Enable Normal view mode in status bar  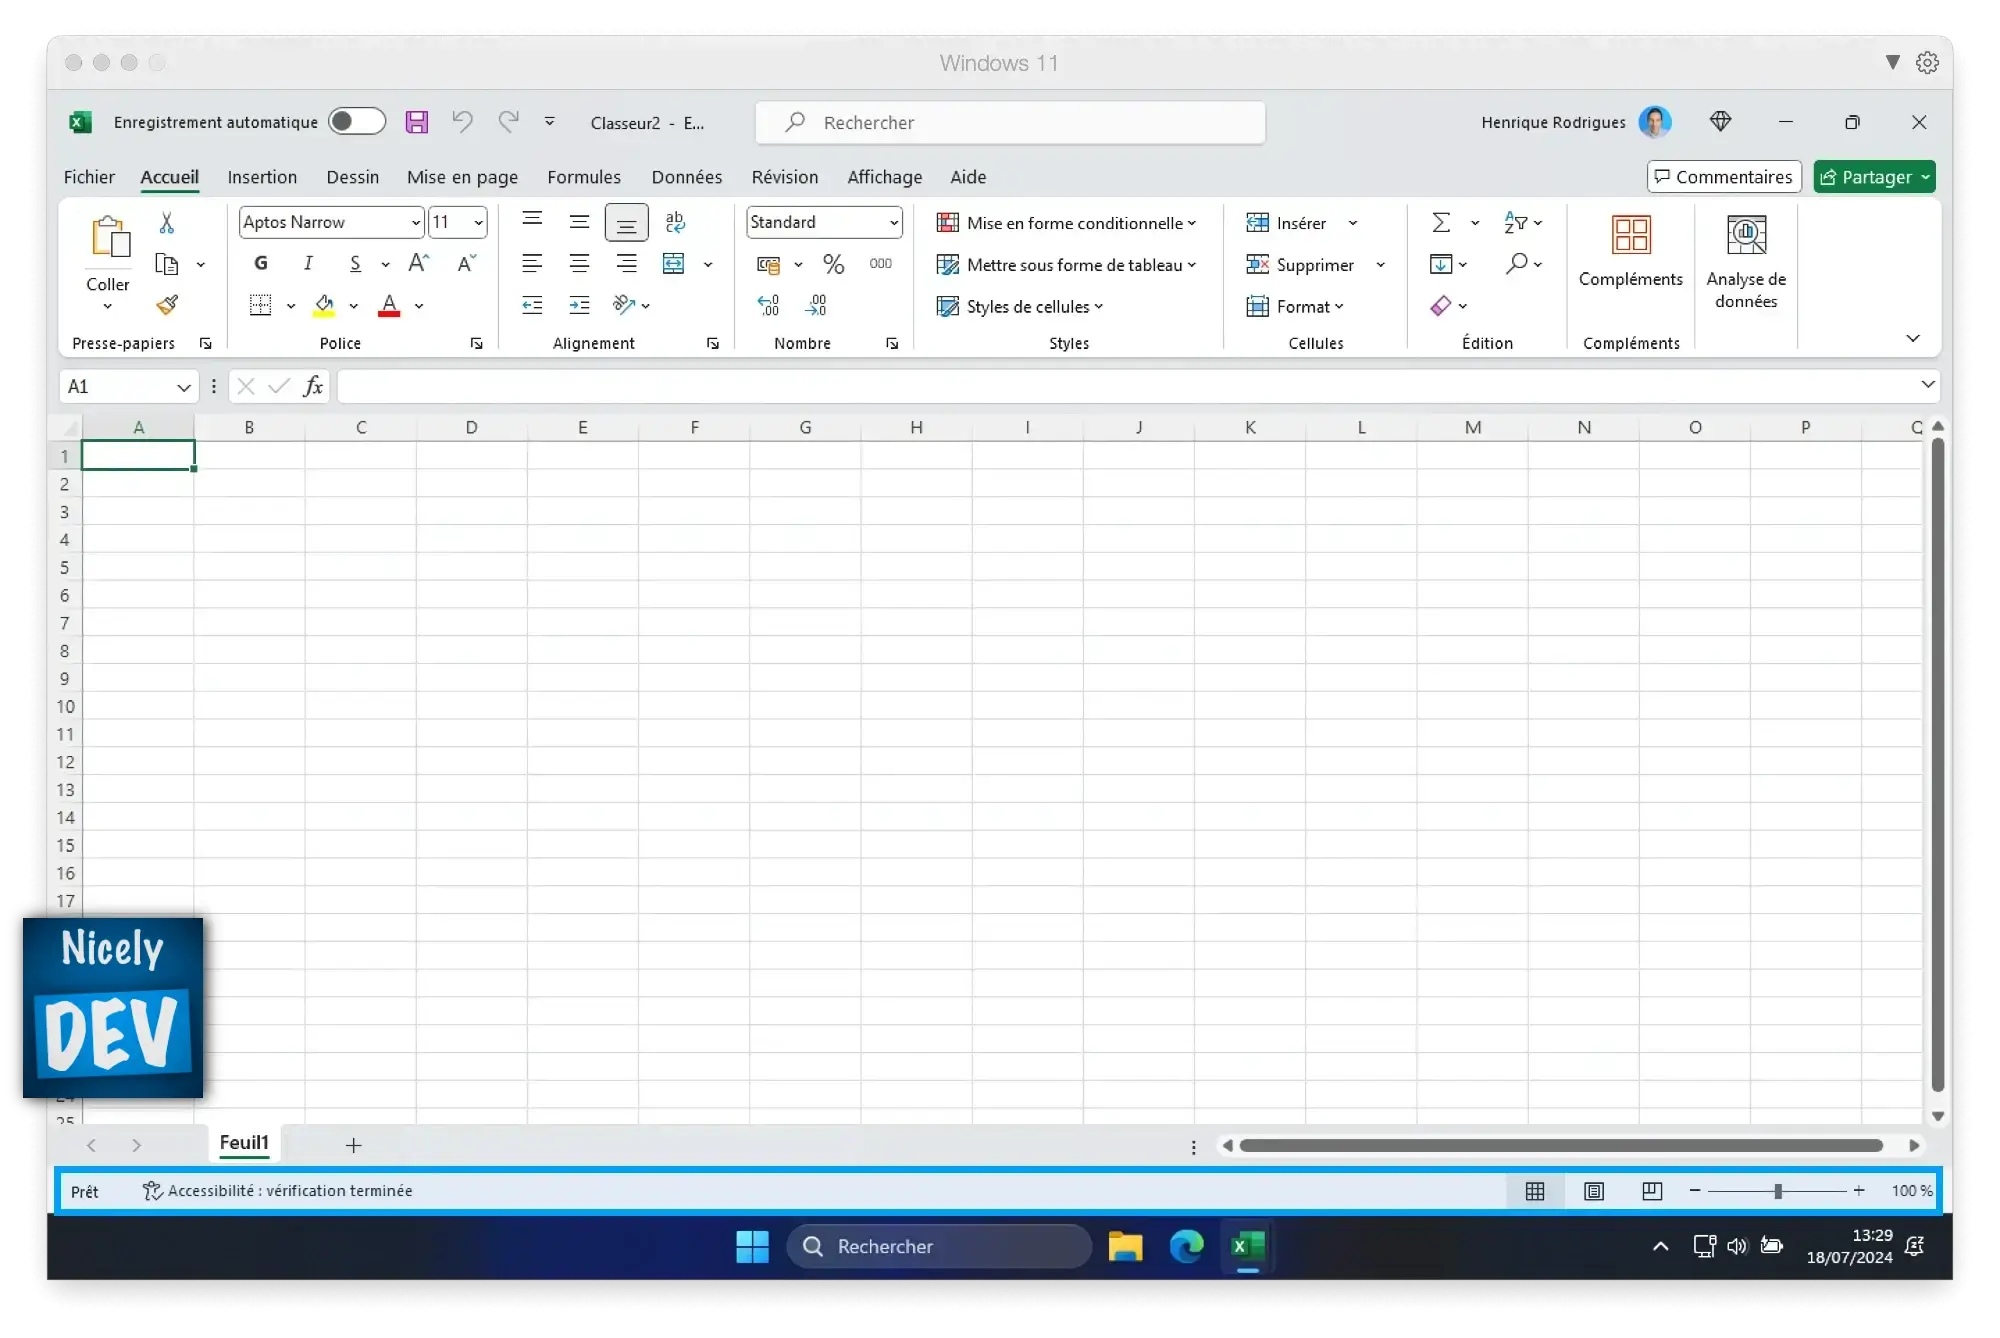(x=1534, y=1190)
